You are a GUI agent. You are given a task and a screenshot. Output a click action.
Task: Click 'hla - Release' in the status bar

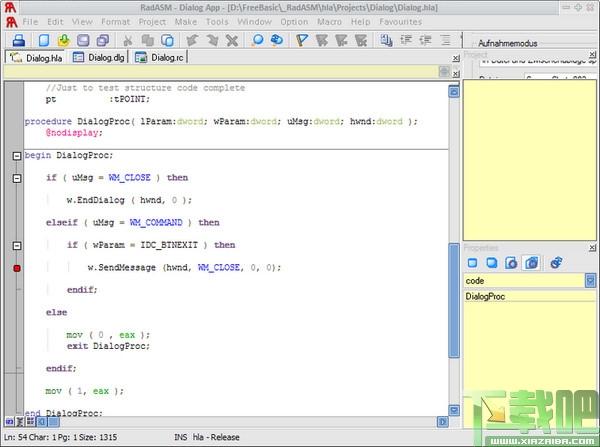216,437
